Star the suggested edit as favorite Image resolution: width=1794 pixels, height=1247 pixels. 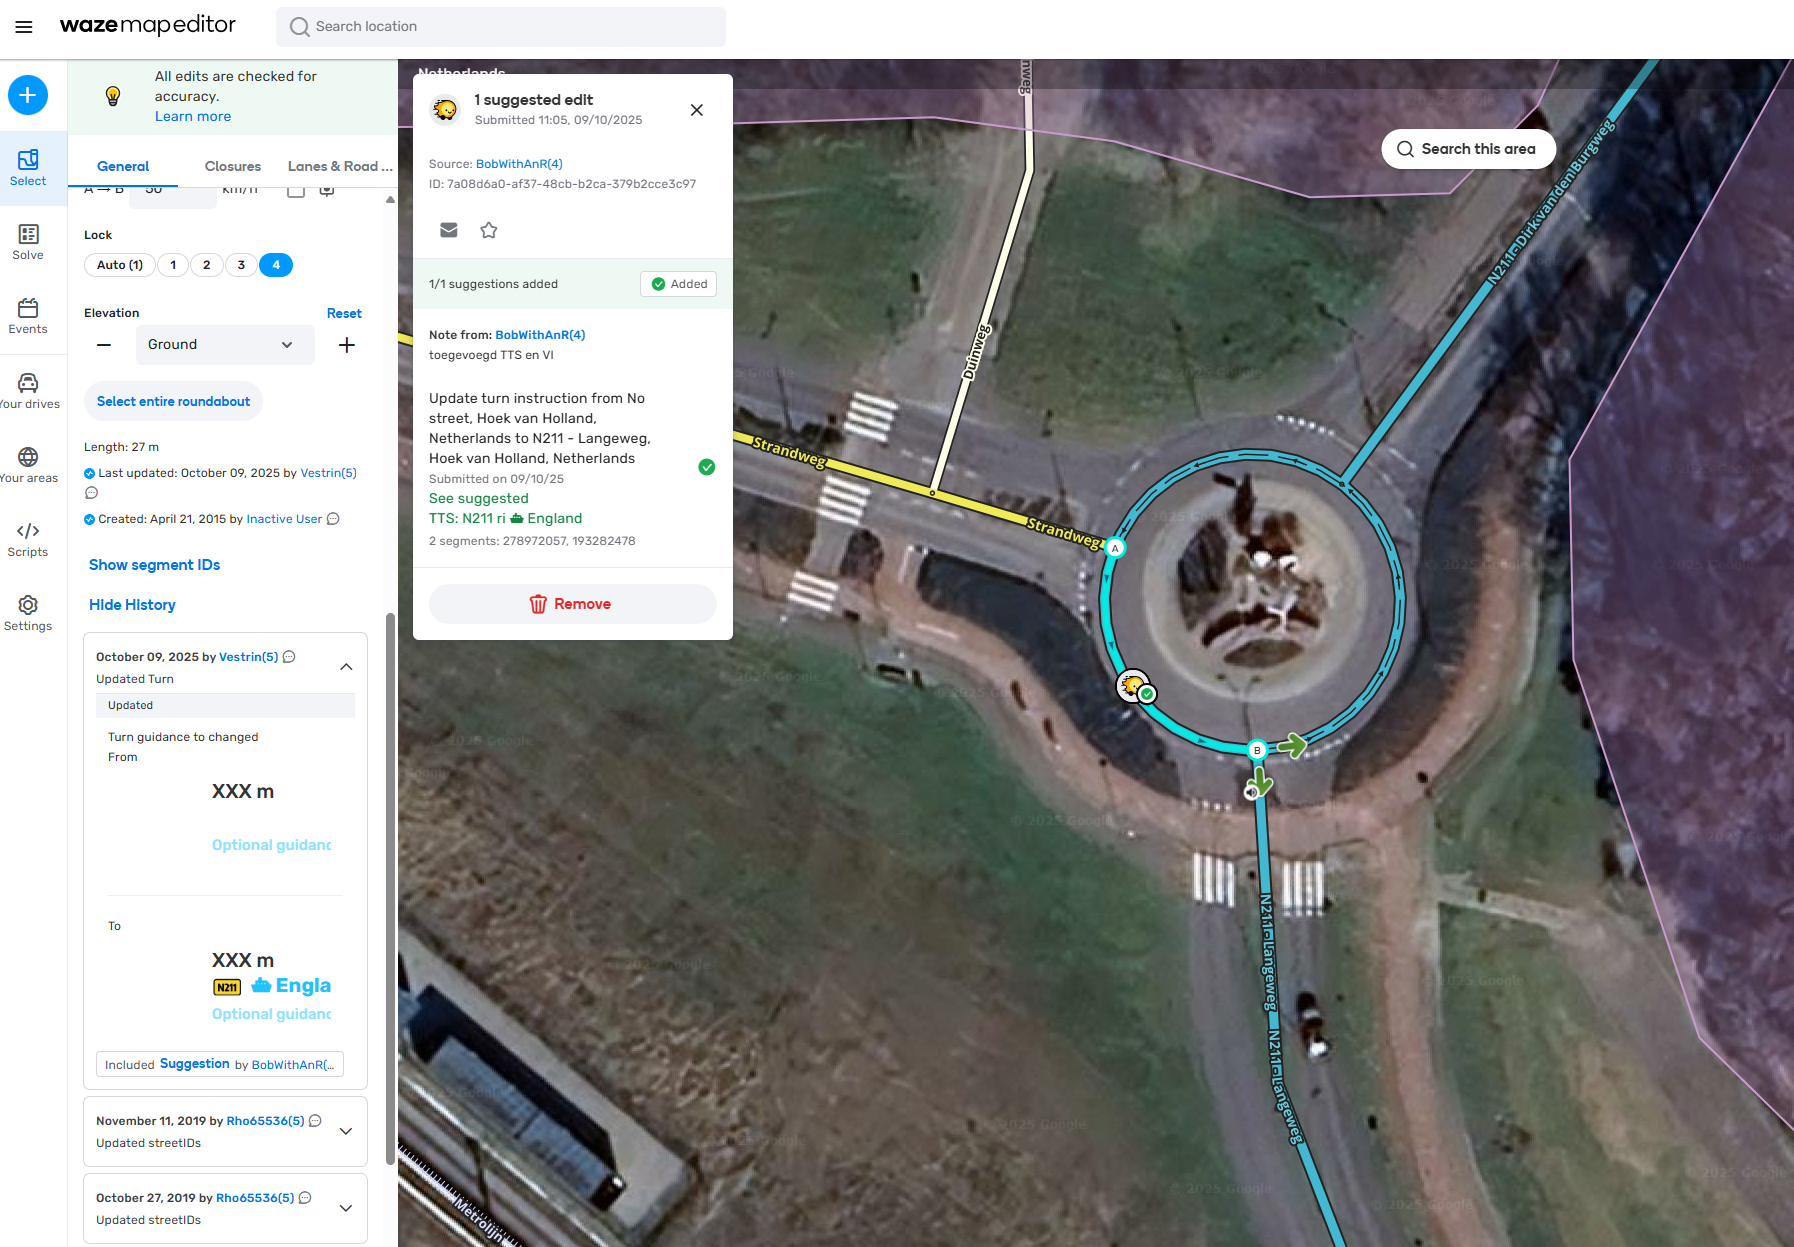489,230
